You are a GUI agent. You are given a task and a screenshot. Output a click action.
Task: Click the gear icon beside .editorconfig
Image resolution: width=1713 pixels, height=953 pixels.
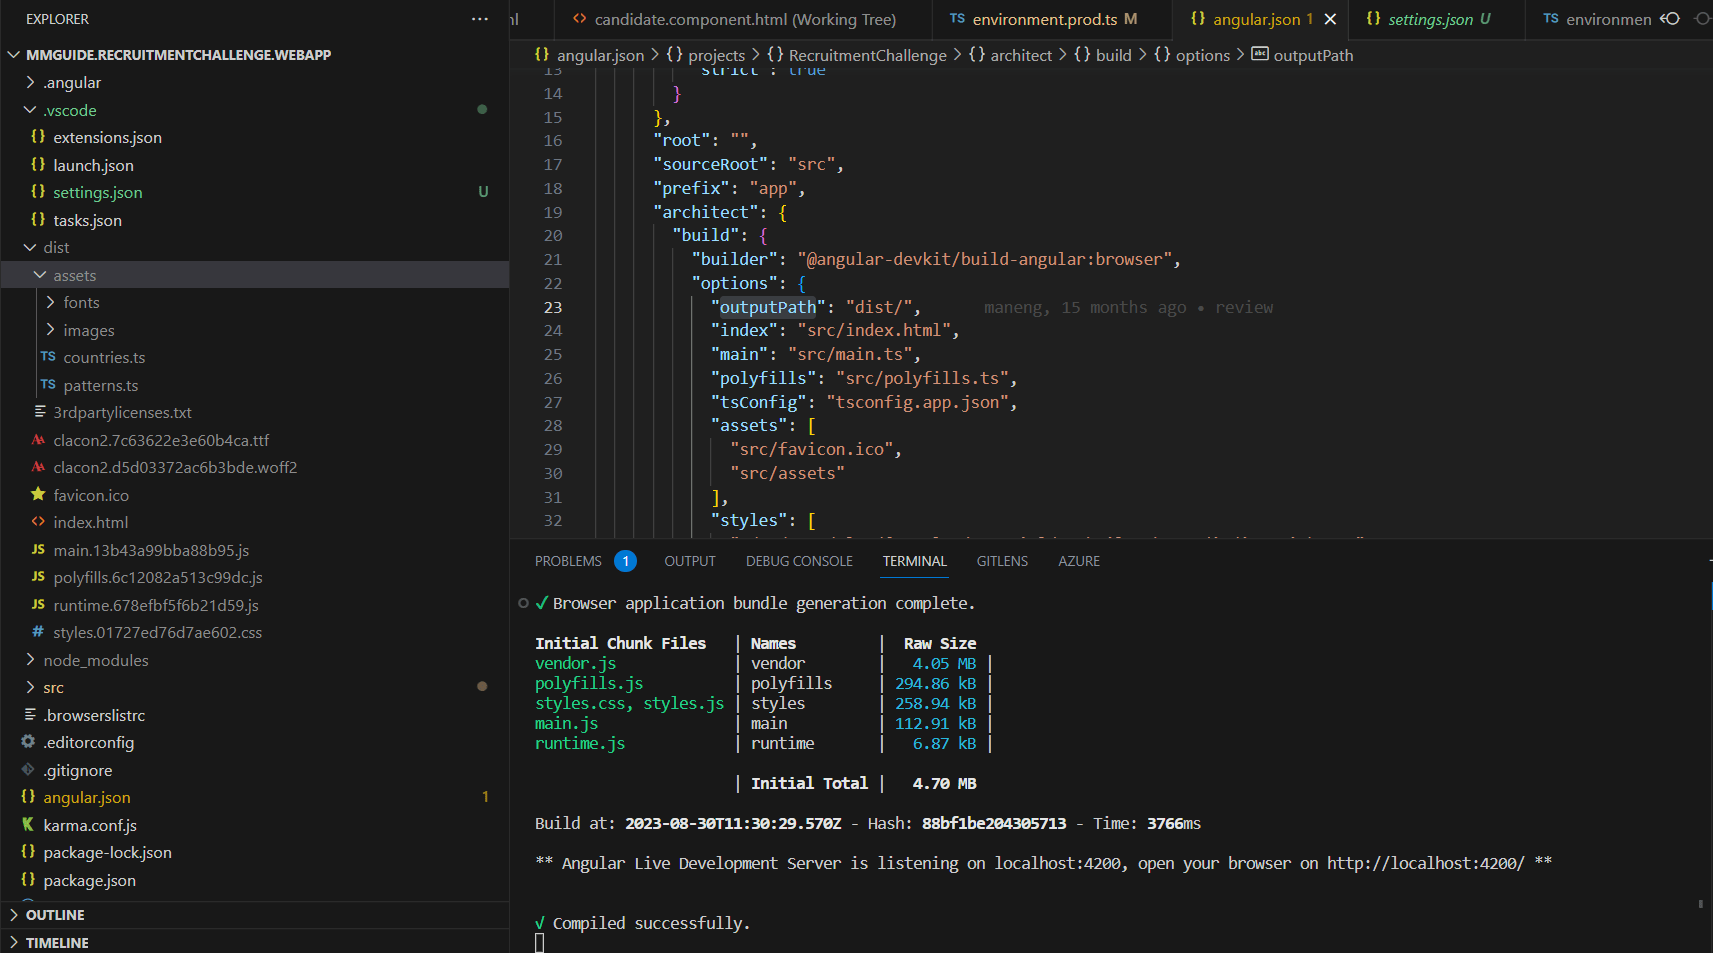[x=26, y=742]
